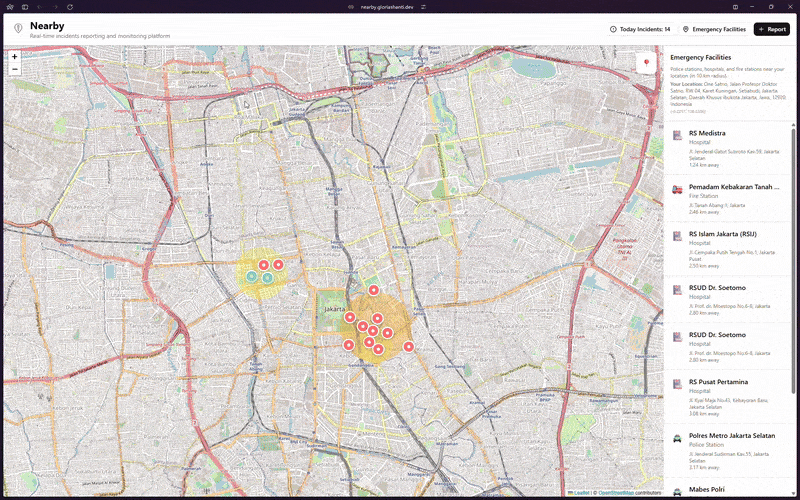800x500 pixels.
Task: Click the '3.08 km away' distance text
Action: [704, 414]
